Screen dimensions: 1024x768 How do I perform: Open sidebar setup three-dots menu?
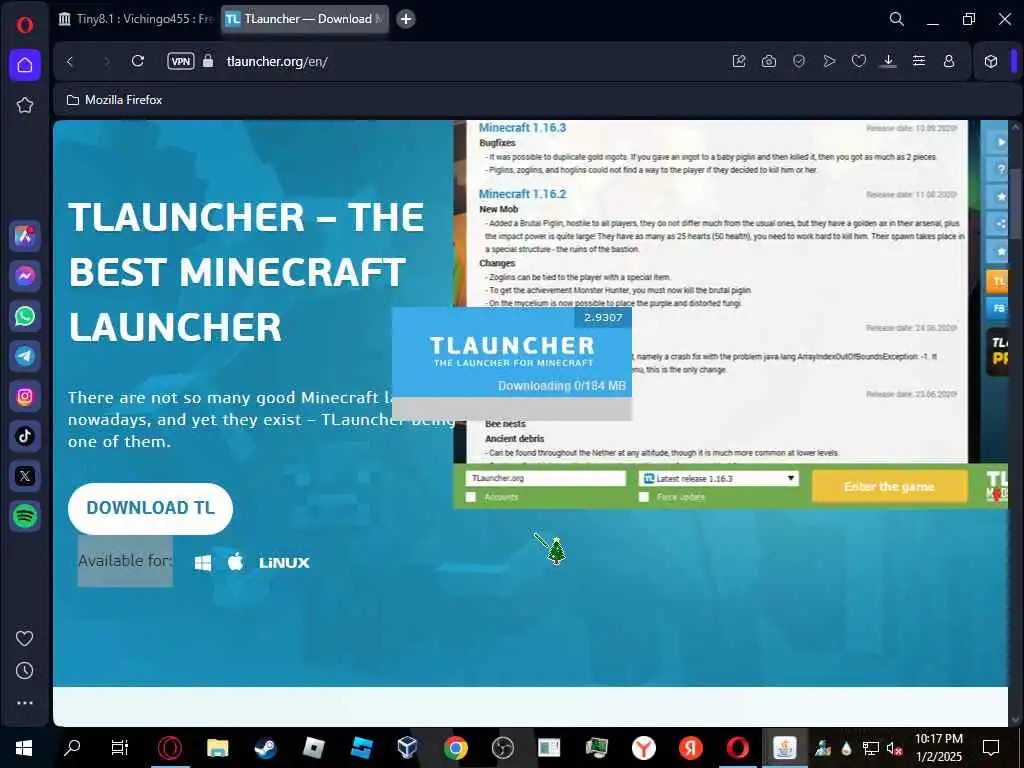point(25,703)
